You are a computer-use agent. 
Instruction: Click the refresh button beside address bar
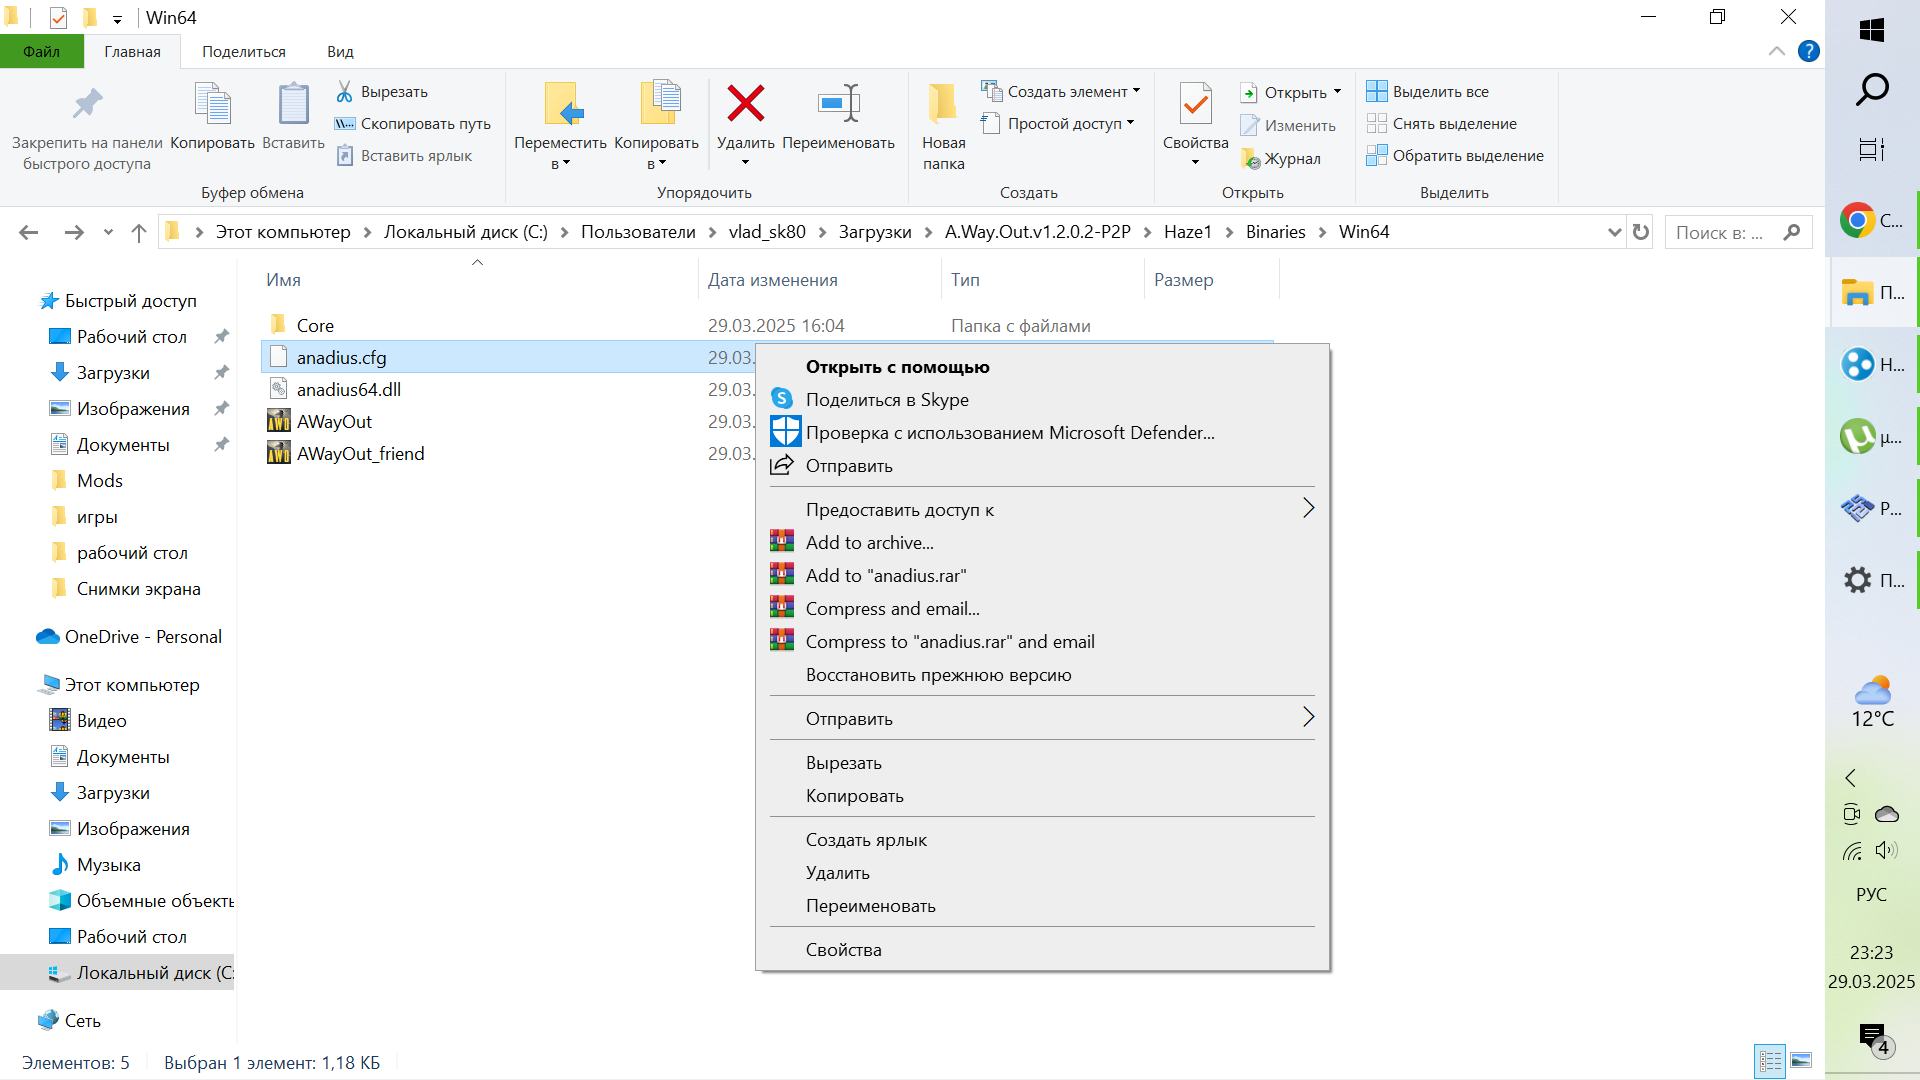click(1641, 232)
